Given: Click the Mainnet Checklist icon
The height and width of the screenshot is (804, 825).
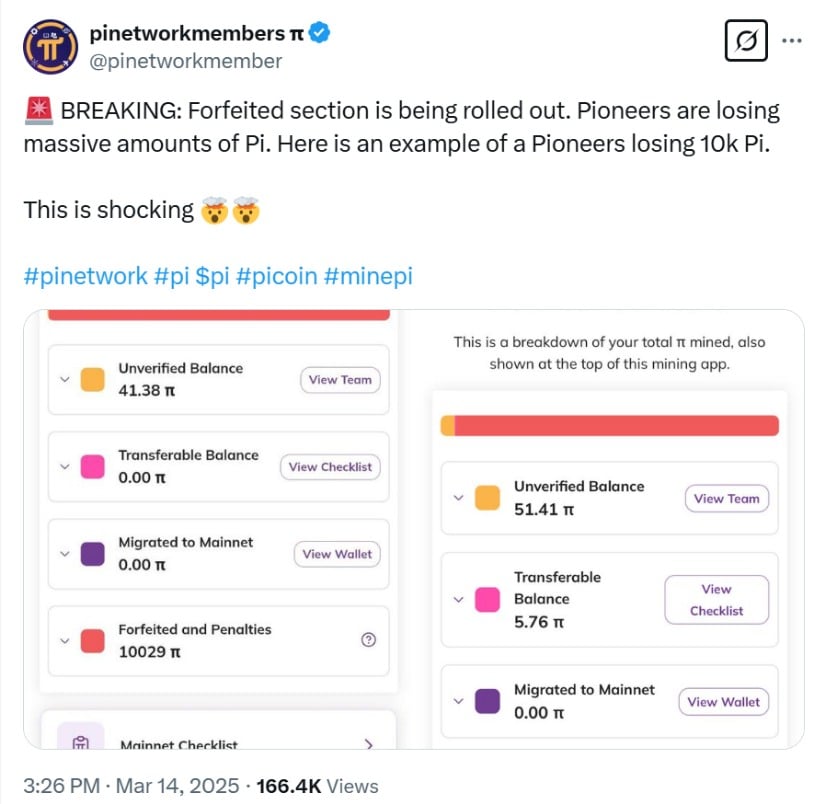Looking at the screenshot, I should (82, 742).
